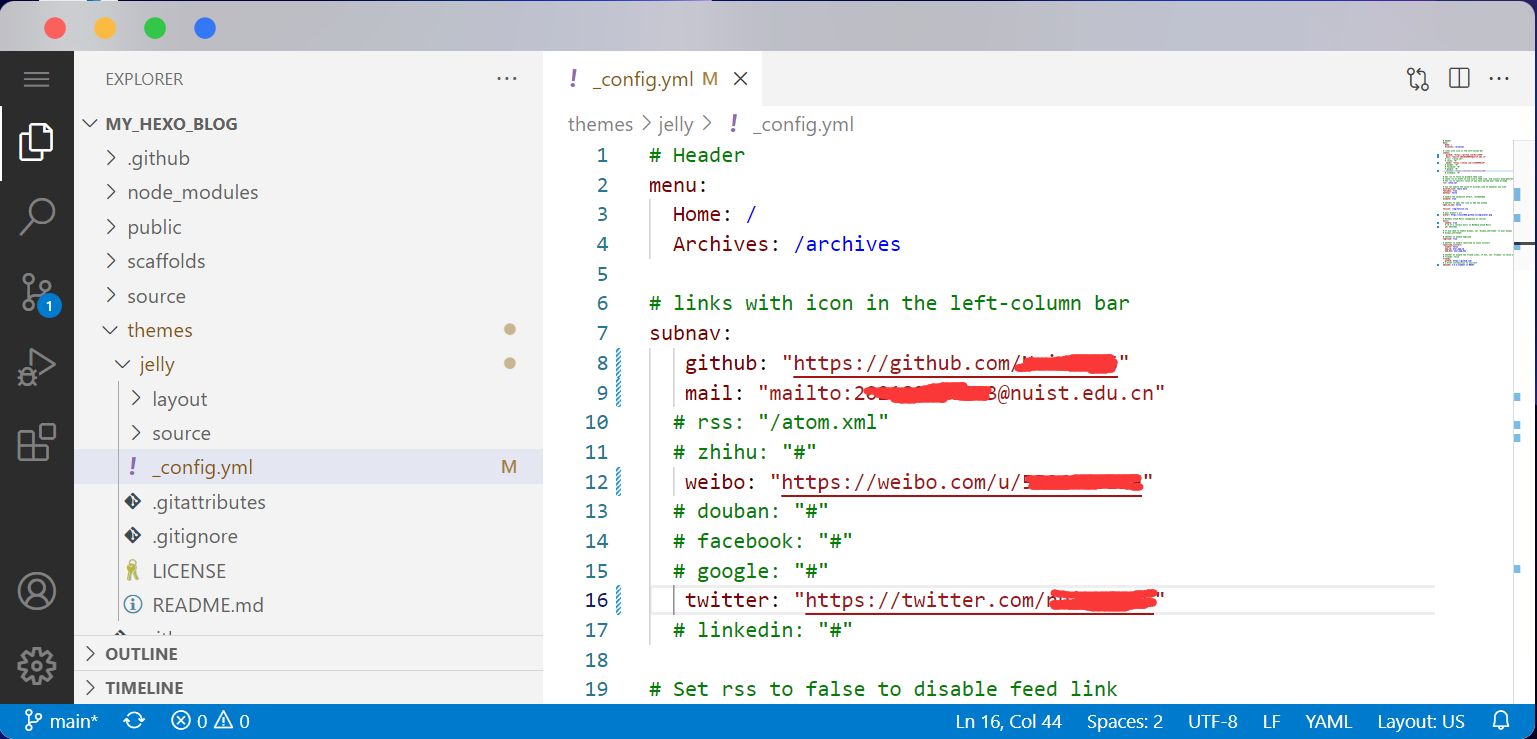Open the Search view icon
Viewport: 1537px width, 739px height.
pos(36,217)
